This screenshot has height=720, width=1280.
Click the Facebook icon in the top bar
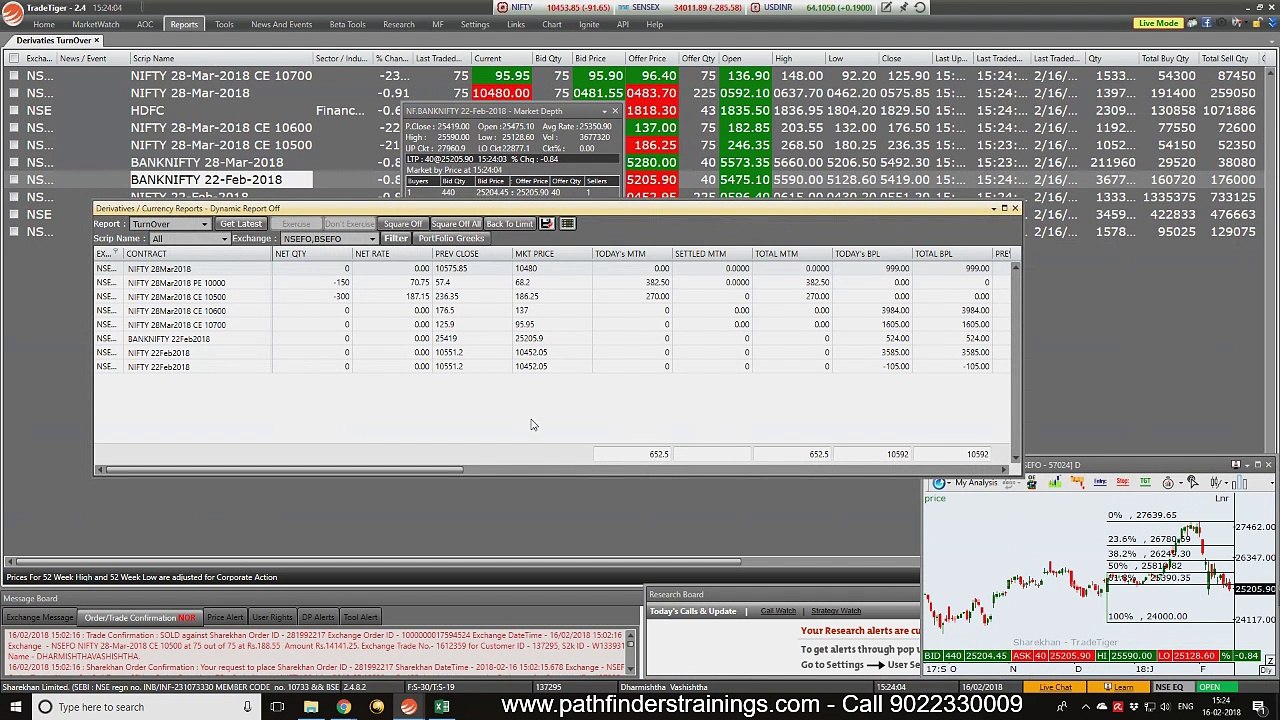[x=1206, y=23]
